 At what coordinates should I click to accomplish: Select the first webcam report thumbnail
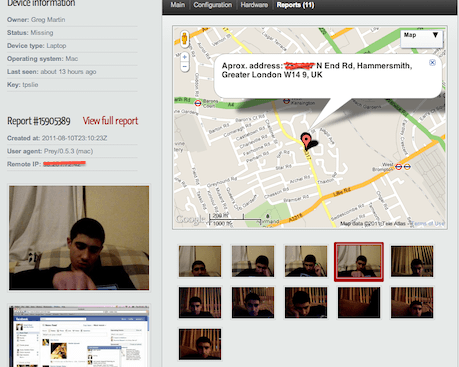[x=200, y=261]
